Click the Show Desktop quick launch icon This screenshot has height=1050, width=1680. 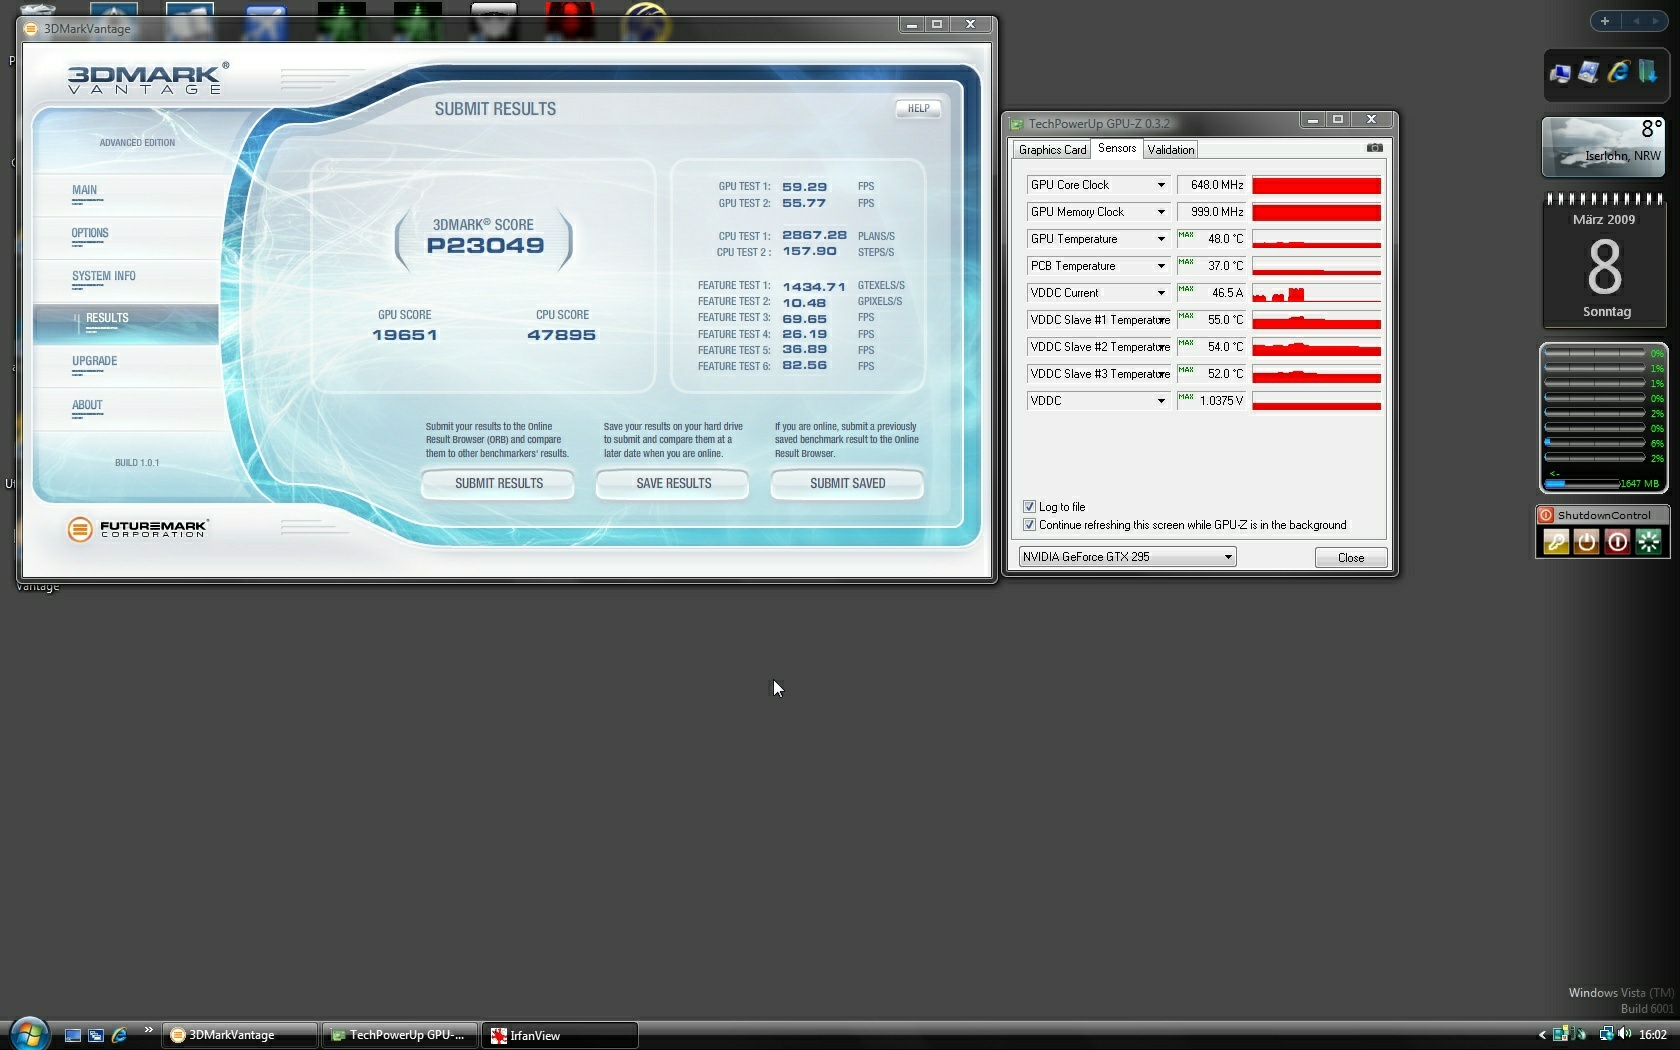click(x=73, y=1035)
